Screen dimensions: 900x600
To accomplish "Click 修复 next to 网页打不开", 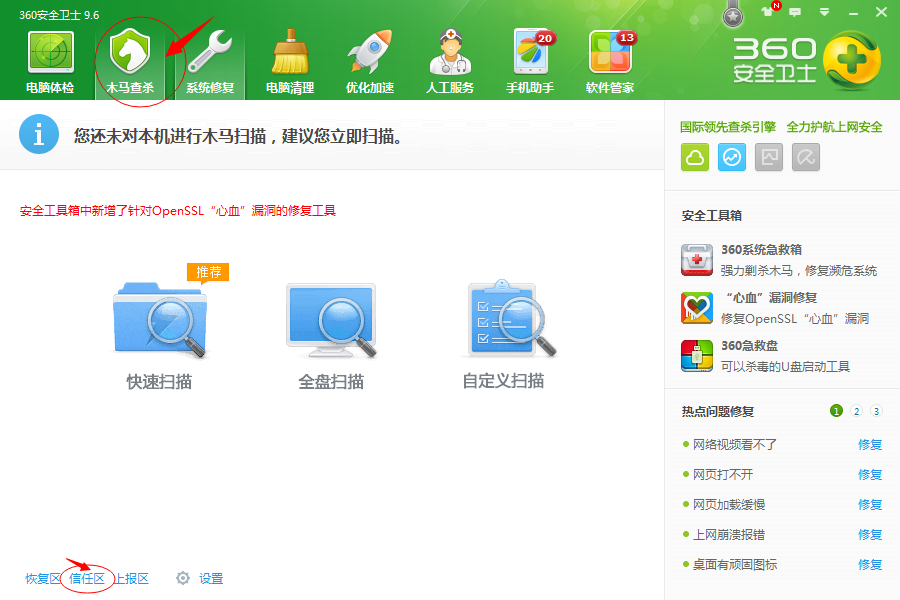I will pyautogui.click(x=870, y=475).
